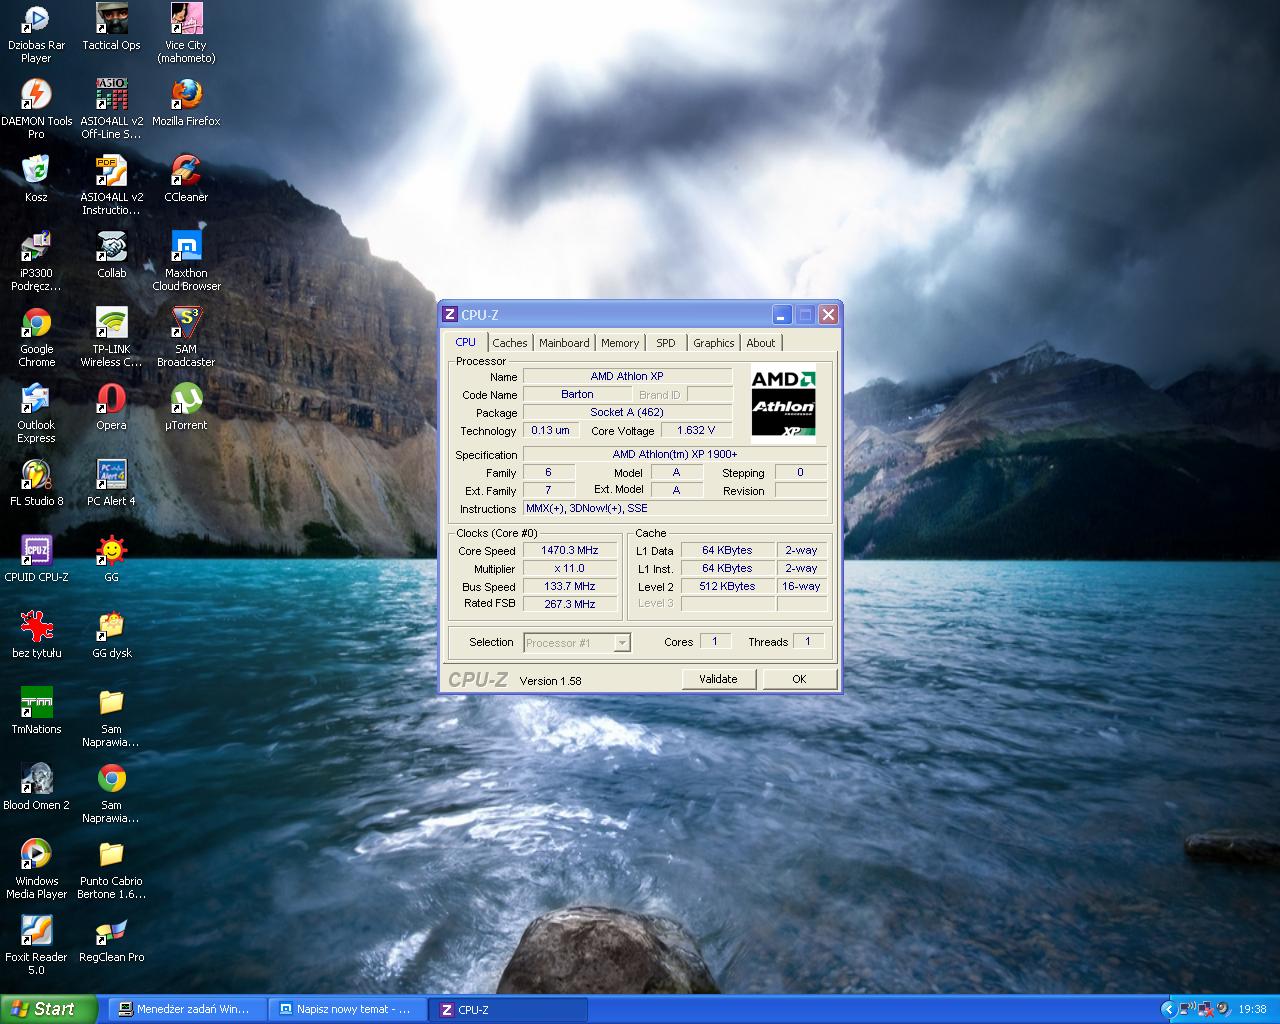Open the FL Studio 8 desktop icon
The height and width of the screenshot is (1024, 1280).
coord(36,476)
